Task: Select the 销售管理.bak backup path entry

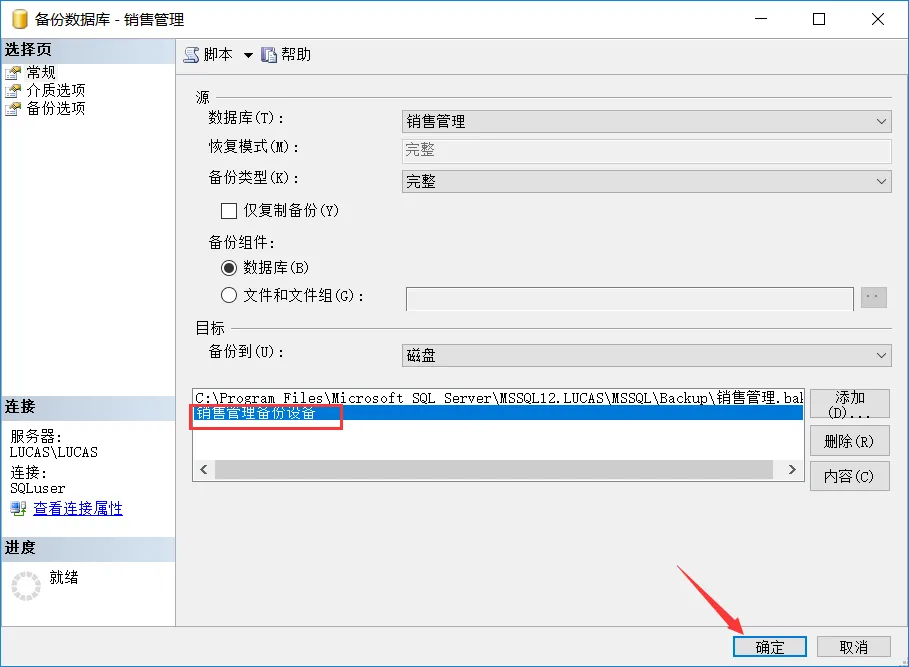Action: [x=498, y=398]
